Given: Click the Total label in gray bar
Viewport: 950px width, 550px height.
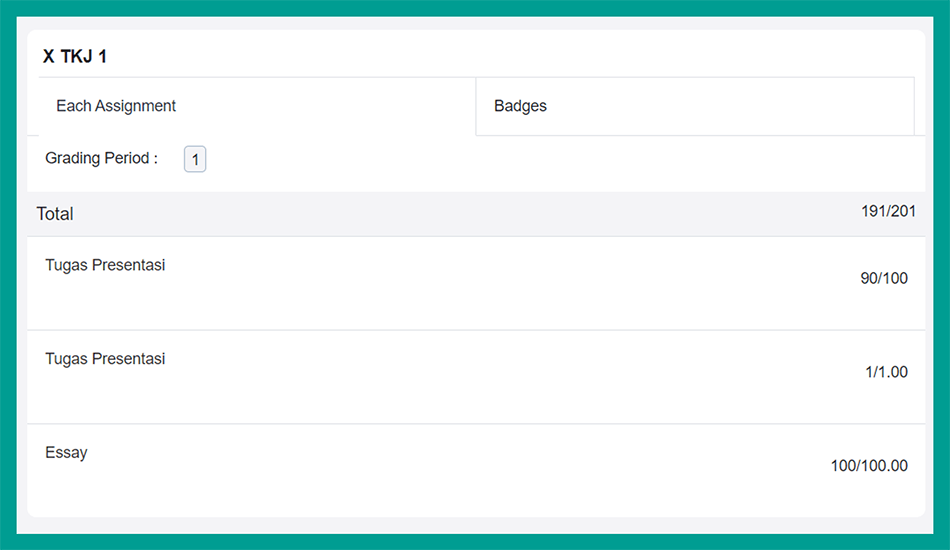Looking at the screenshot, I should coord(55,214).
